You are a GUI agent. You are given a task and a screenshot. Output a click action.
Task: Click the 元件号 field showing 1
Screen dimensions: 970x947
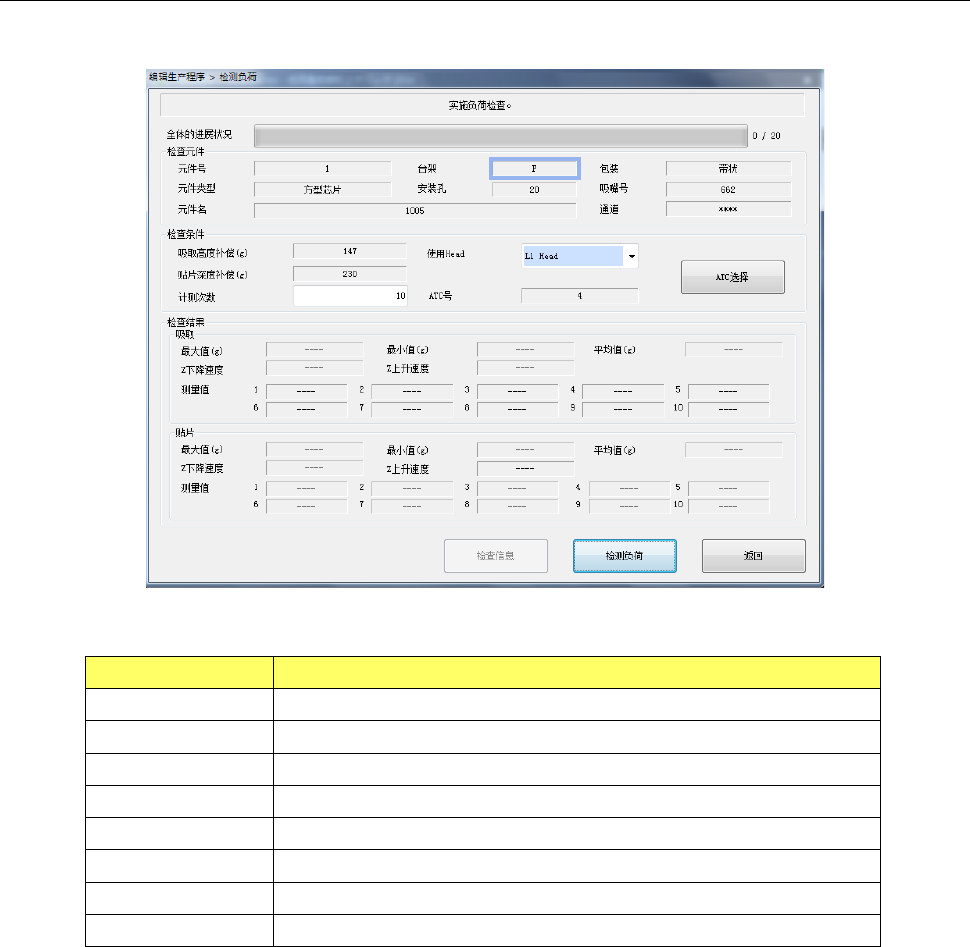tap(322, 168)
